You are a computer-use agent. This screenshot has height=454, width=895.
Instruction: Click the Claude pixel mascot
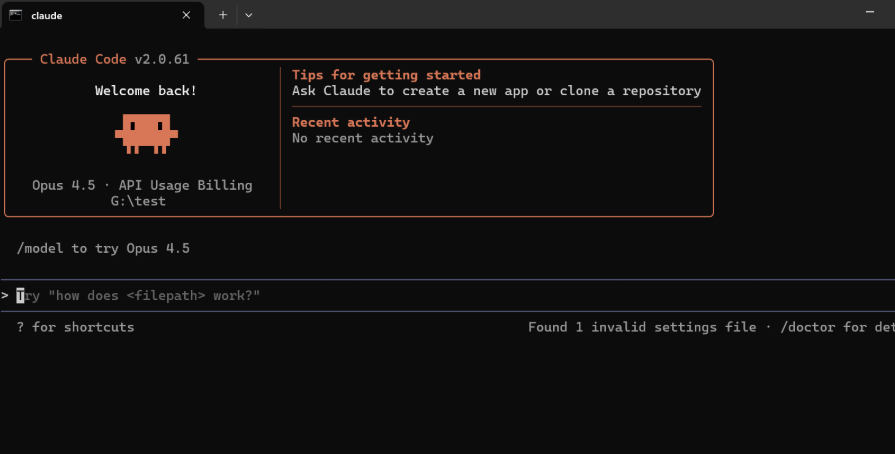coord(146,134)
